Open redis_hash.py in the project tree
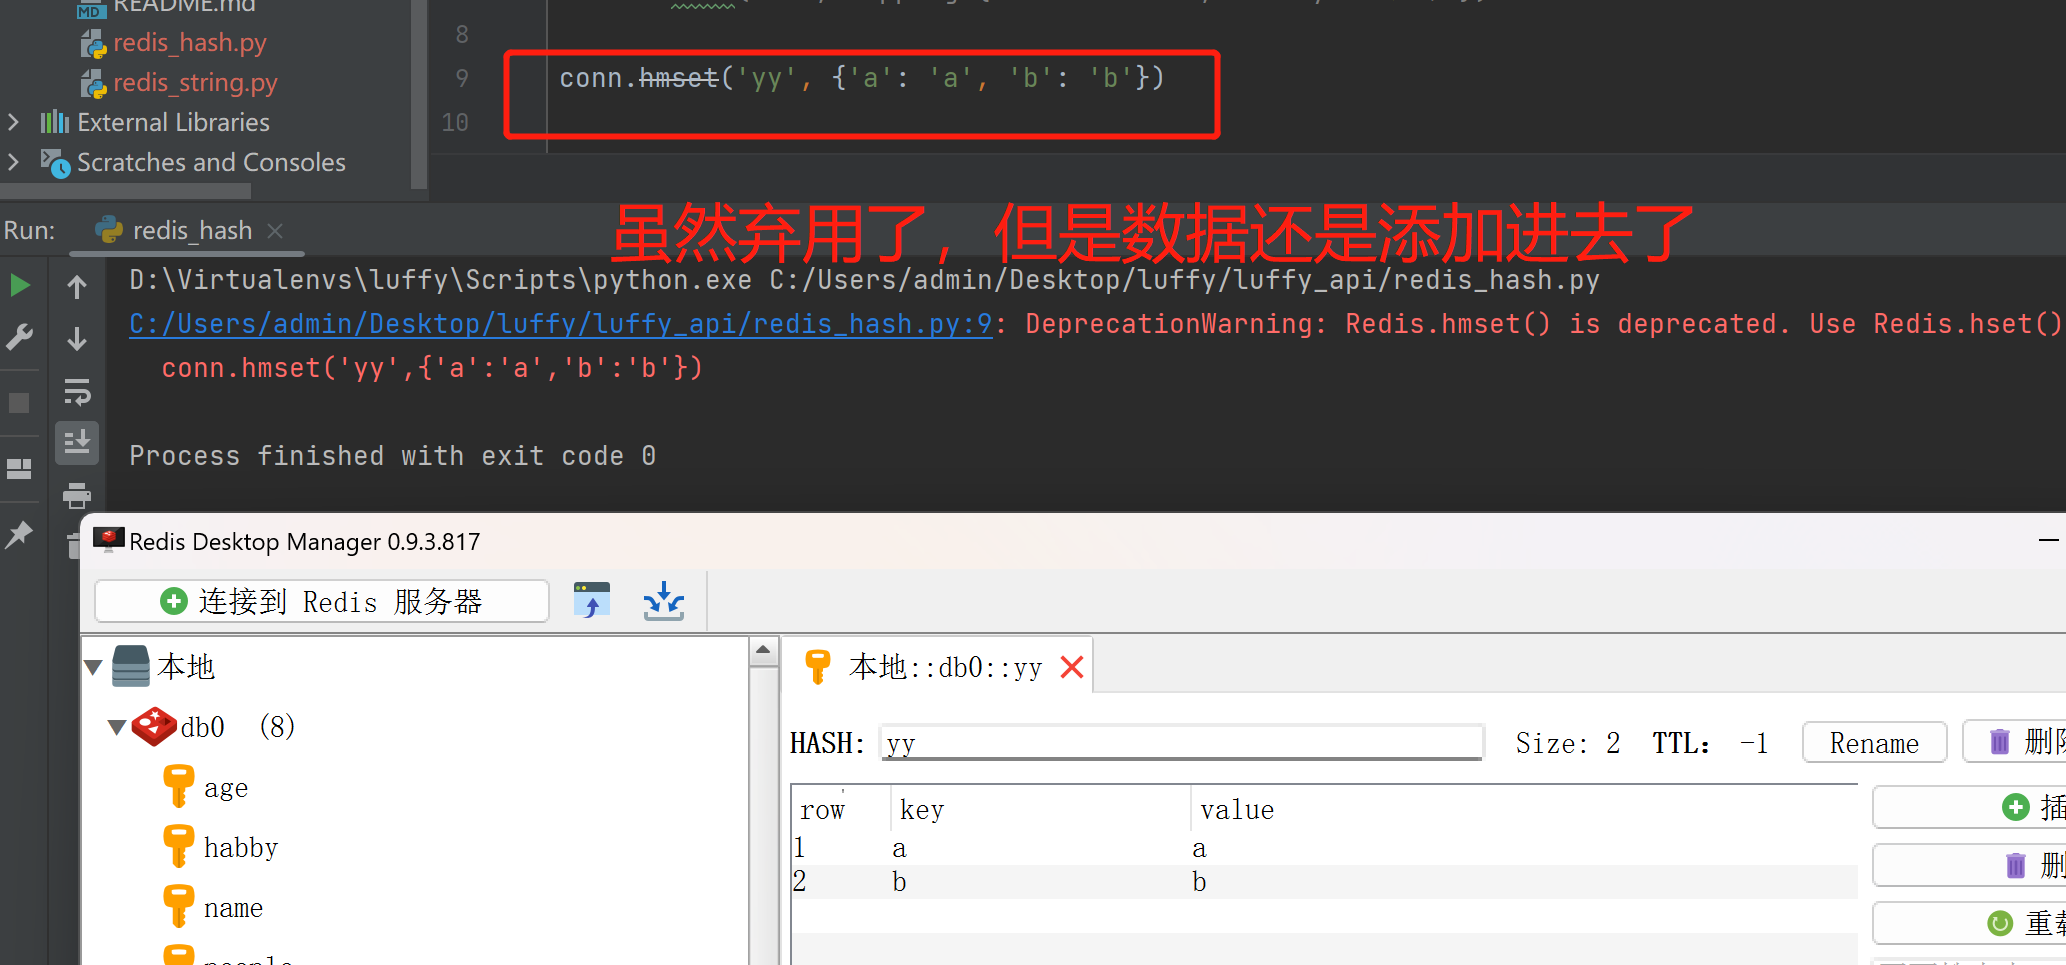This screenshot has width=2066, height=965. tap(189, 43)
